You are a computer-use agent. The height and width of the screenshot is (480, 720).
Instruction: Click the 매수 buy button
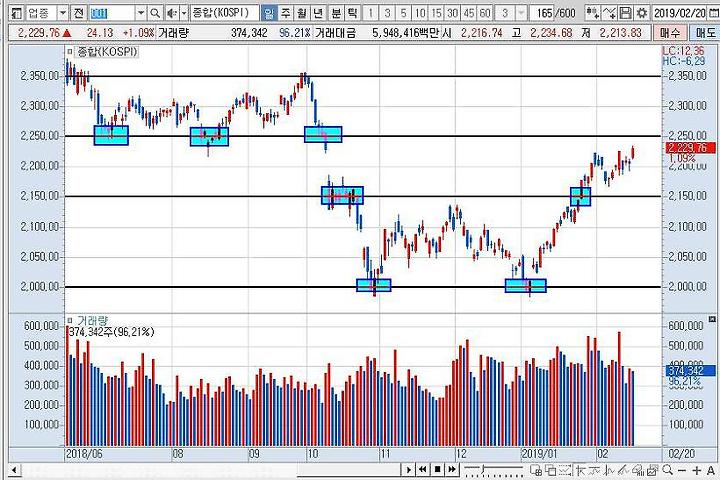tap(670, 33)
